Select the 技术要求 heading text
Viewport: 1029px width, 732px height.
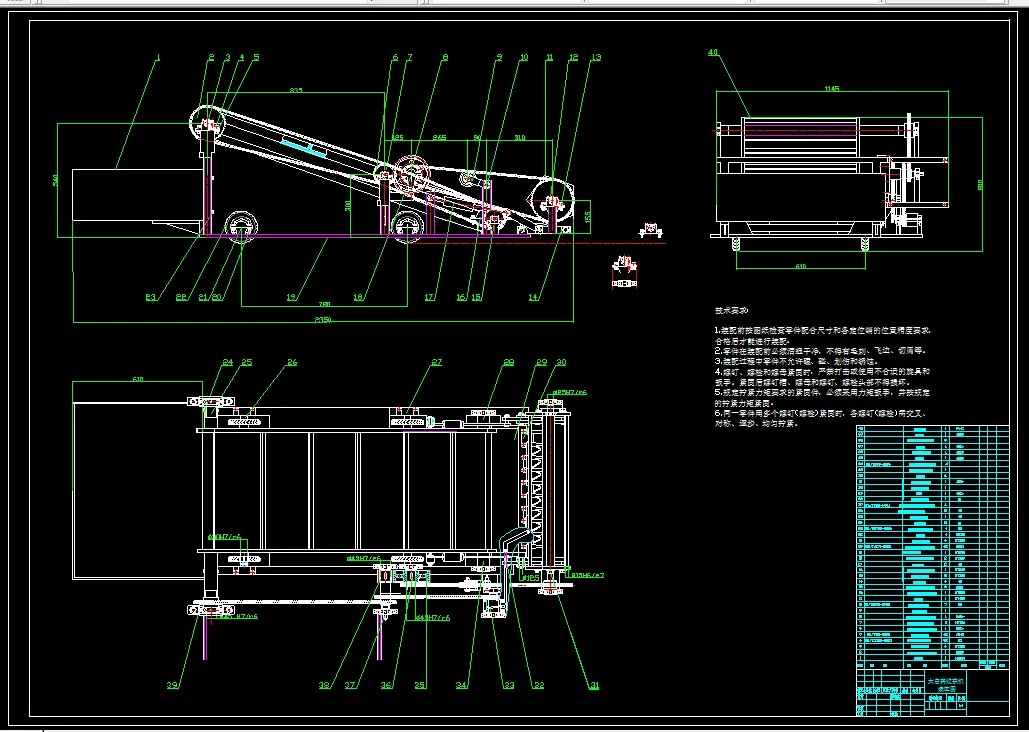coord(731,311)
